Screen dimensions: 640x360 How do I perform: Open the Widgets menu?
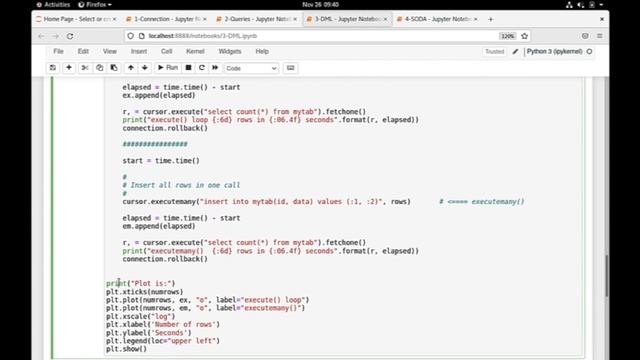point(230,51)
